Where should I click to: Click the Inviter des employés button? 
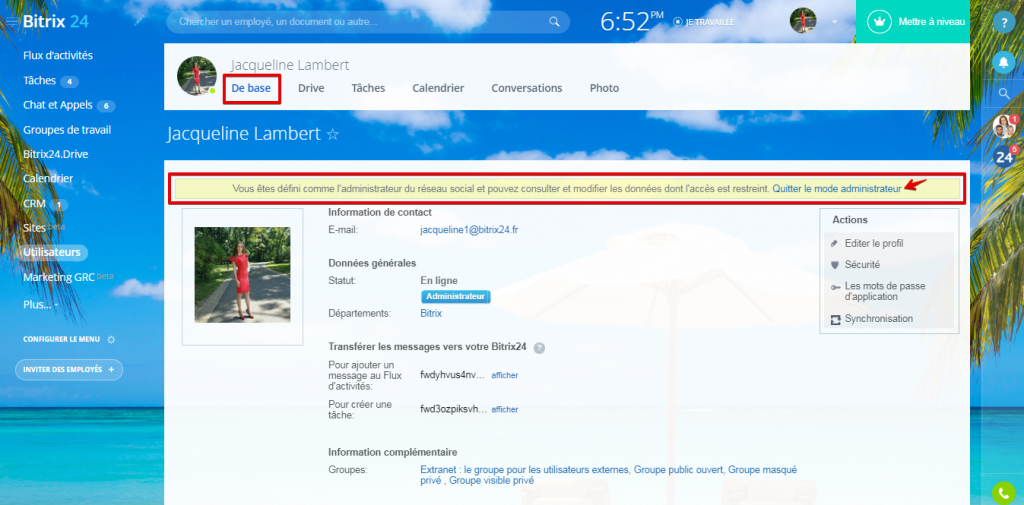click(69, 370)
